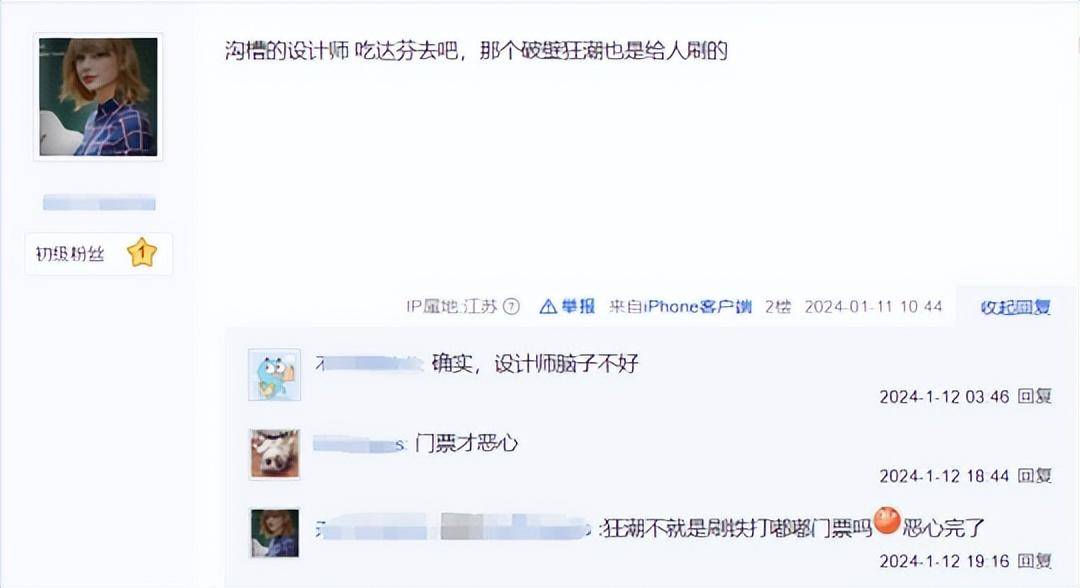1080x588 pixels.
Task: Click the 2楼 floor number label
Action: pyautogui.click(x=778, y=306)
